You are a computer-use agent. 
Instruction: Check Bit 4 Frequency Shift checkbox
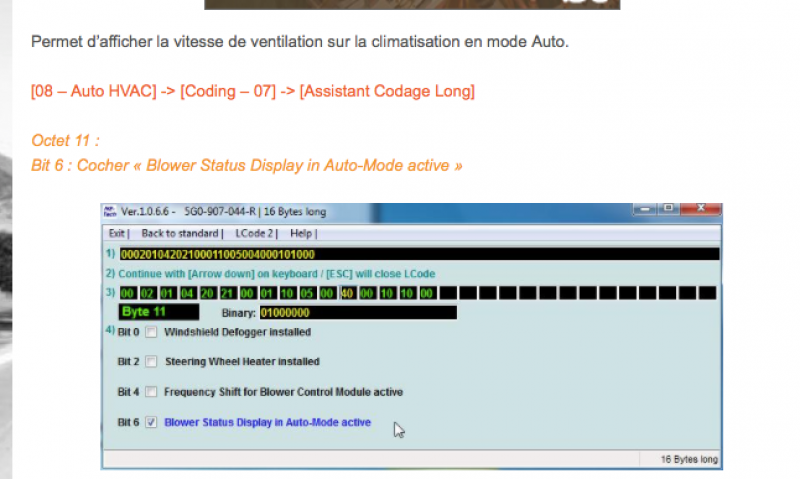(151, 392)
